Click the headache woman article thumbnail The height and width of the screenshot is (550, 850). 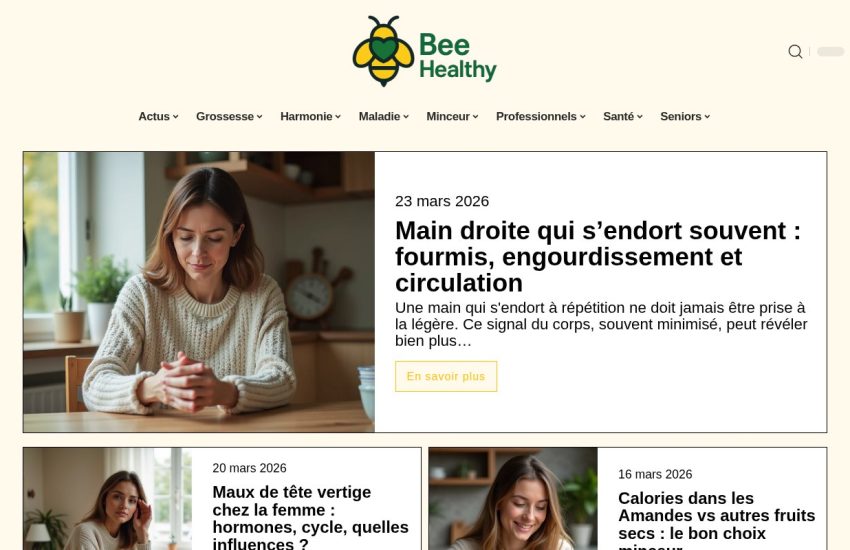[107, 499]
